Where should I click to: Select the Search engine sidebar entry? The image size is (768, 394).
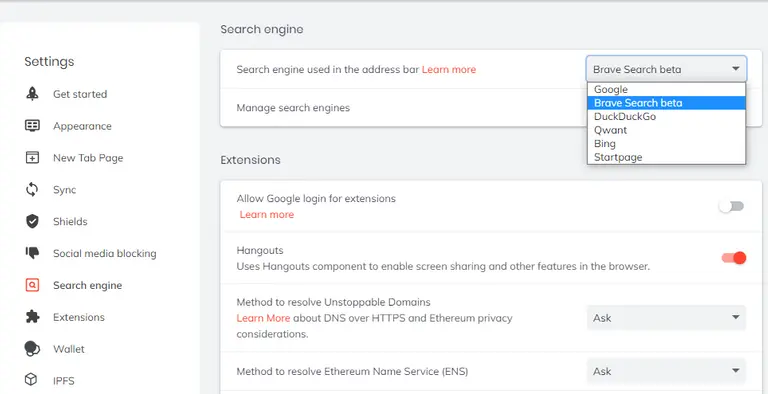point(88,285)
